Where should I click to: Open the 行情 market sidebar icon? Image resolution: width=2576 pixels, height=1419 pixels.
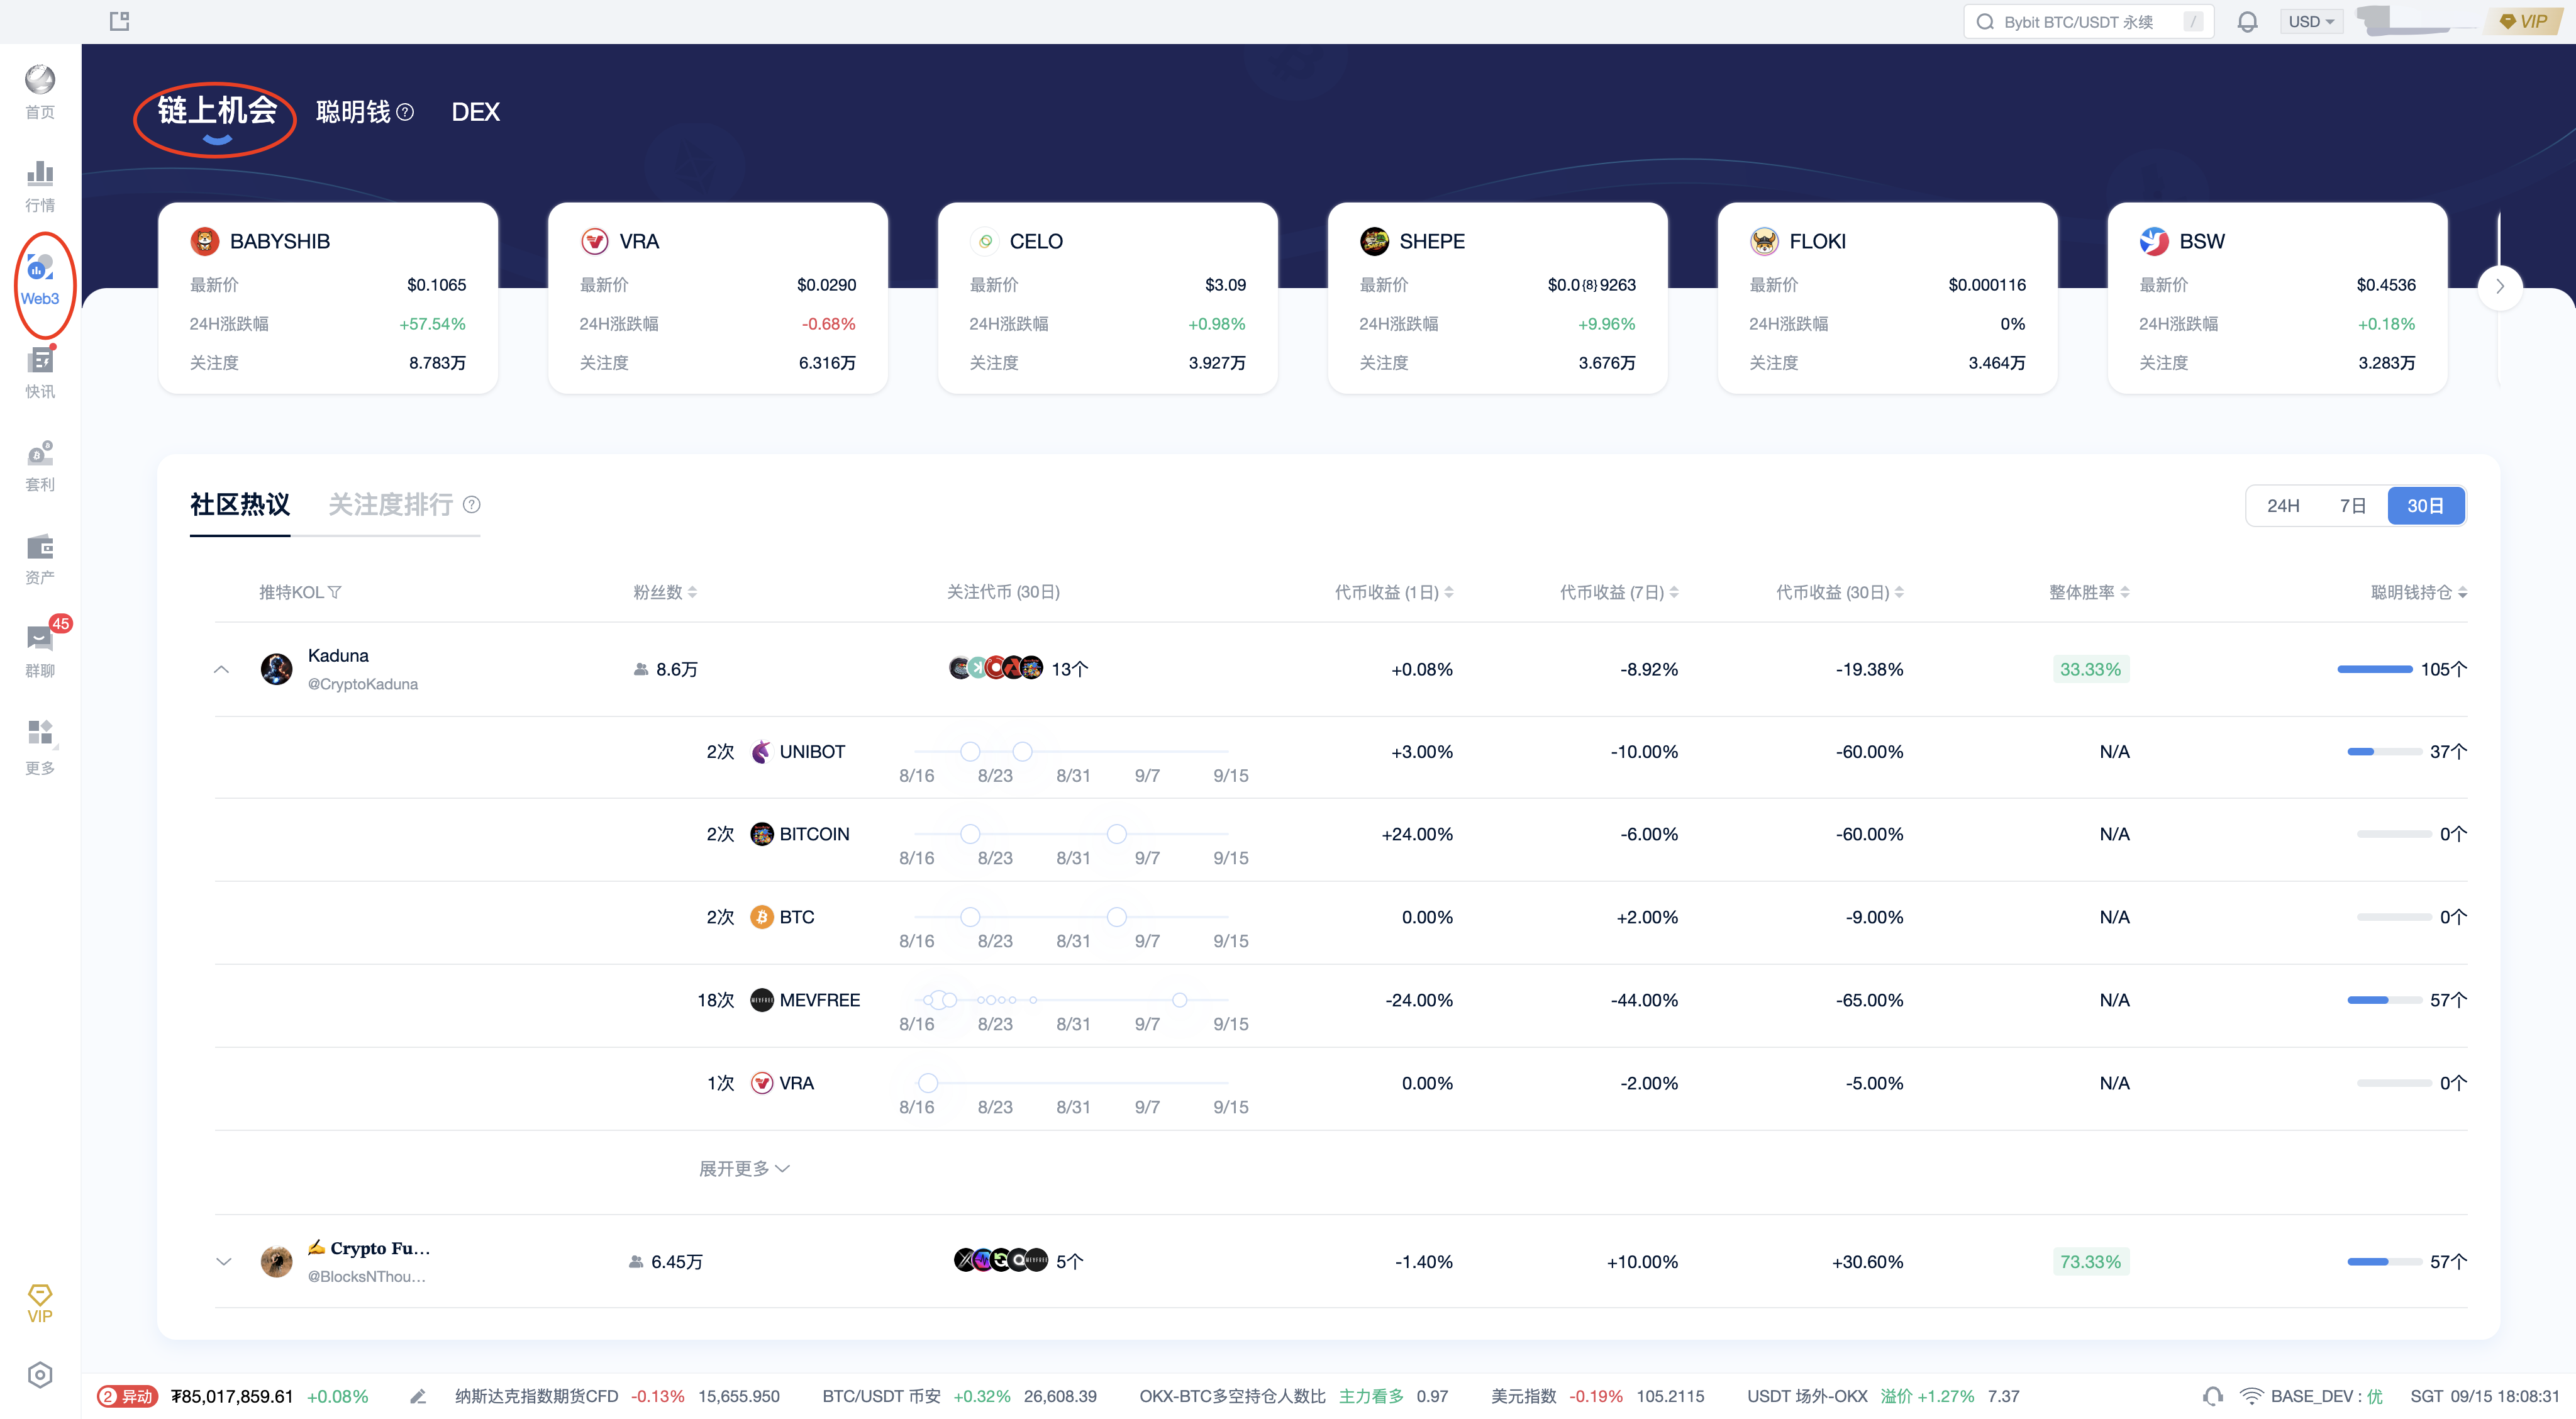(40, 186)
